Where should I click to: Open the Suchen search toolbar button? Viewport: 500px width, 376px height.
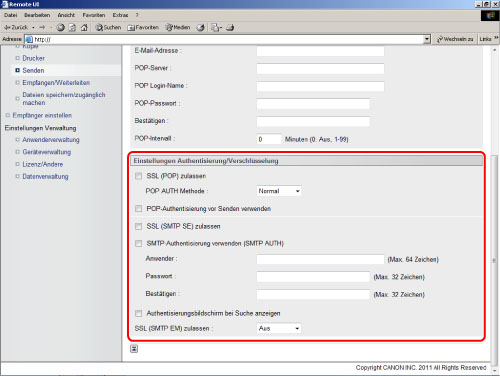click(x=108, y=27)
